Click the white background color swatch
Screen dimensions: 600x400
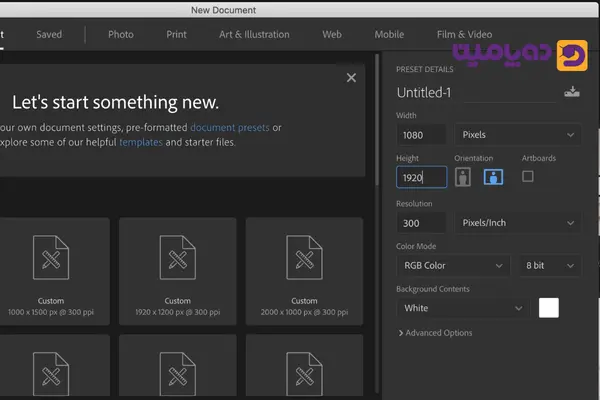(548, 308)
